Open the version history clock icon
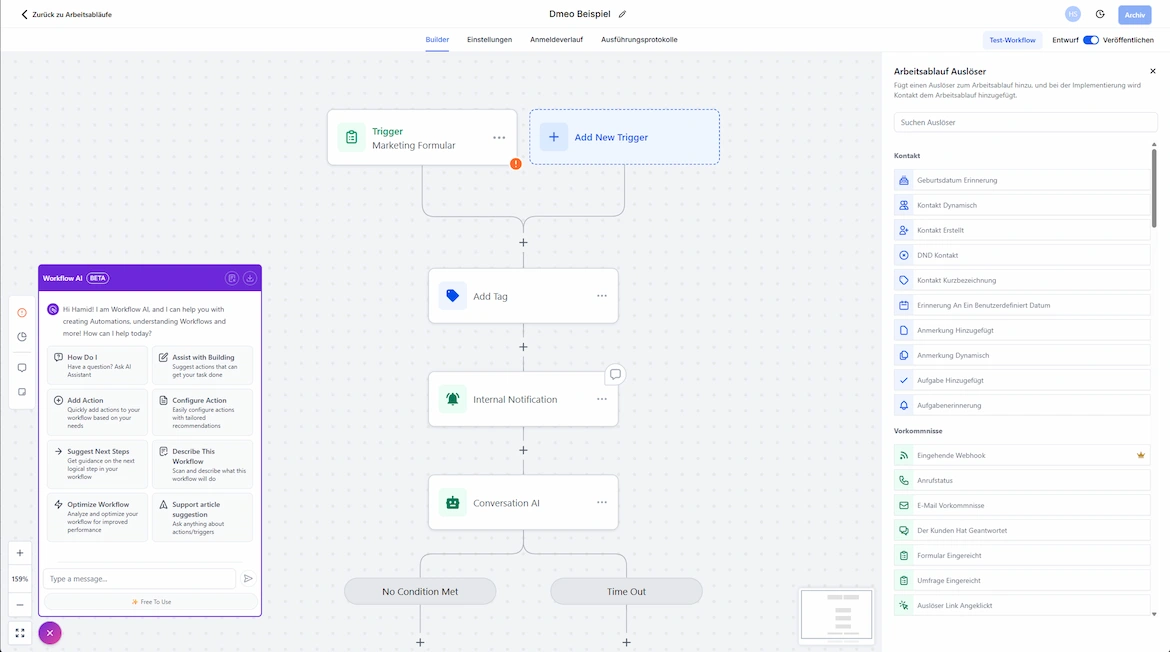The width and height of the screenshot is (1170, 652). [x=1100, y=14]
